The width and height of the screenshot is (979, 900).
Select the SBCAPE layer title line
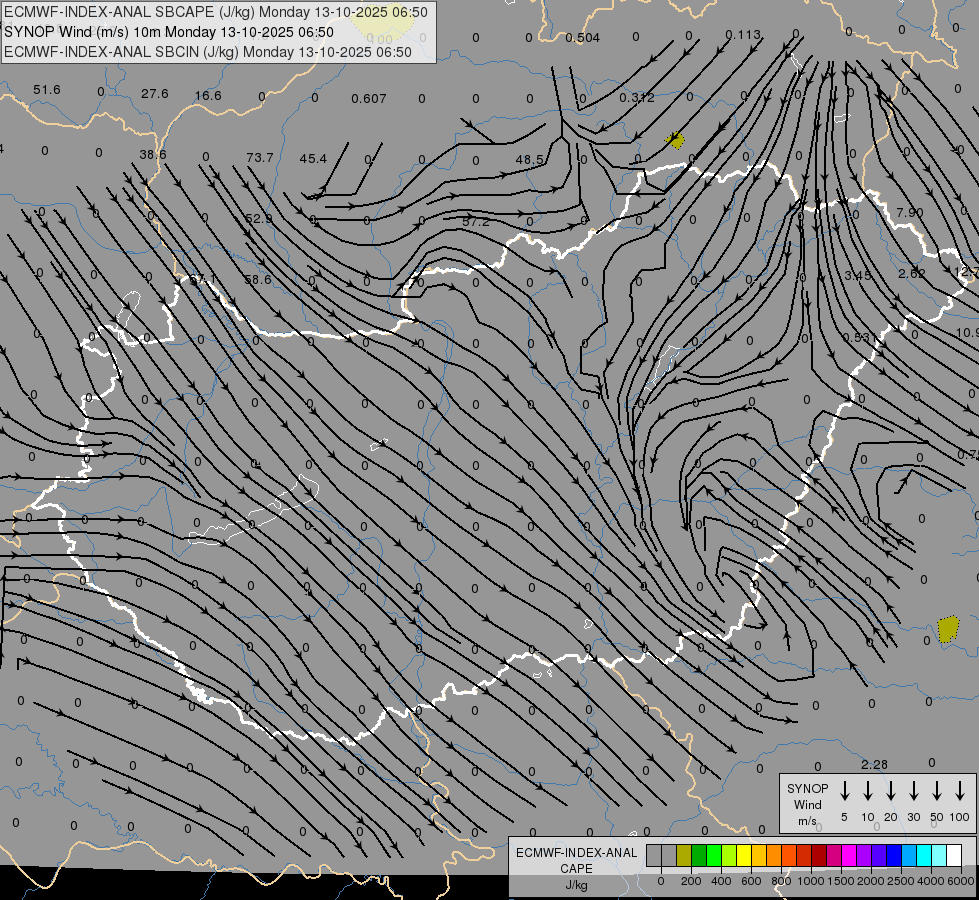click(x=216, y=12)
